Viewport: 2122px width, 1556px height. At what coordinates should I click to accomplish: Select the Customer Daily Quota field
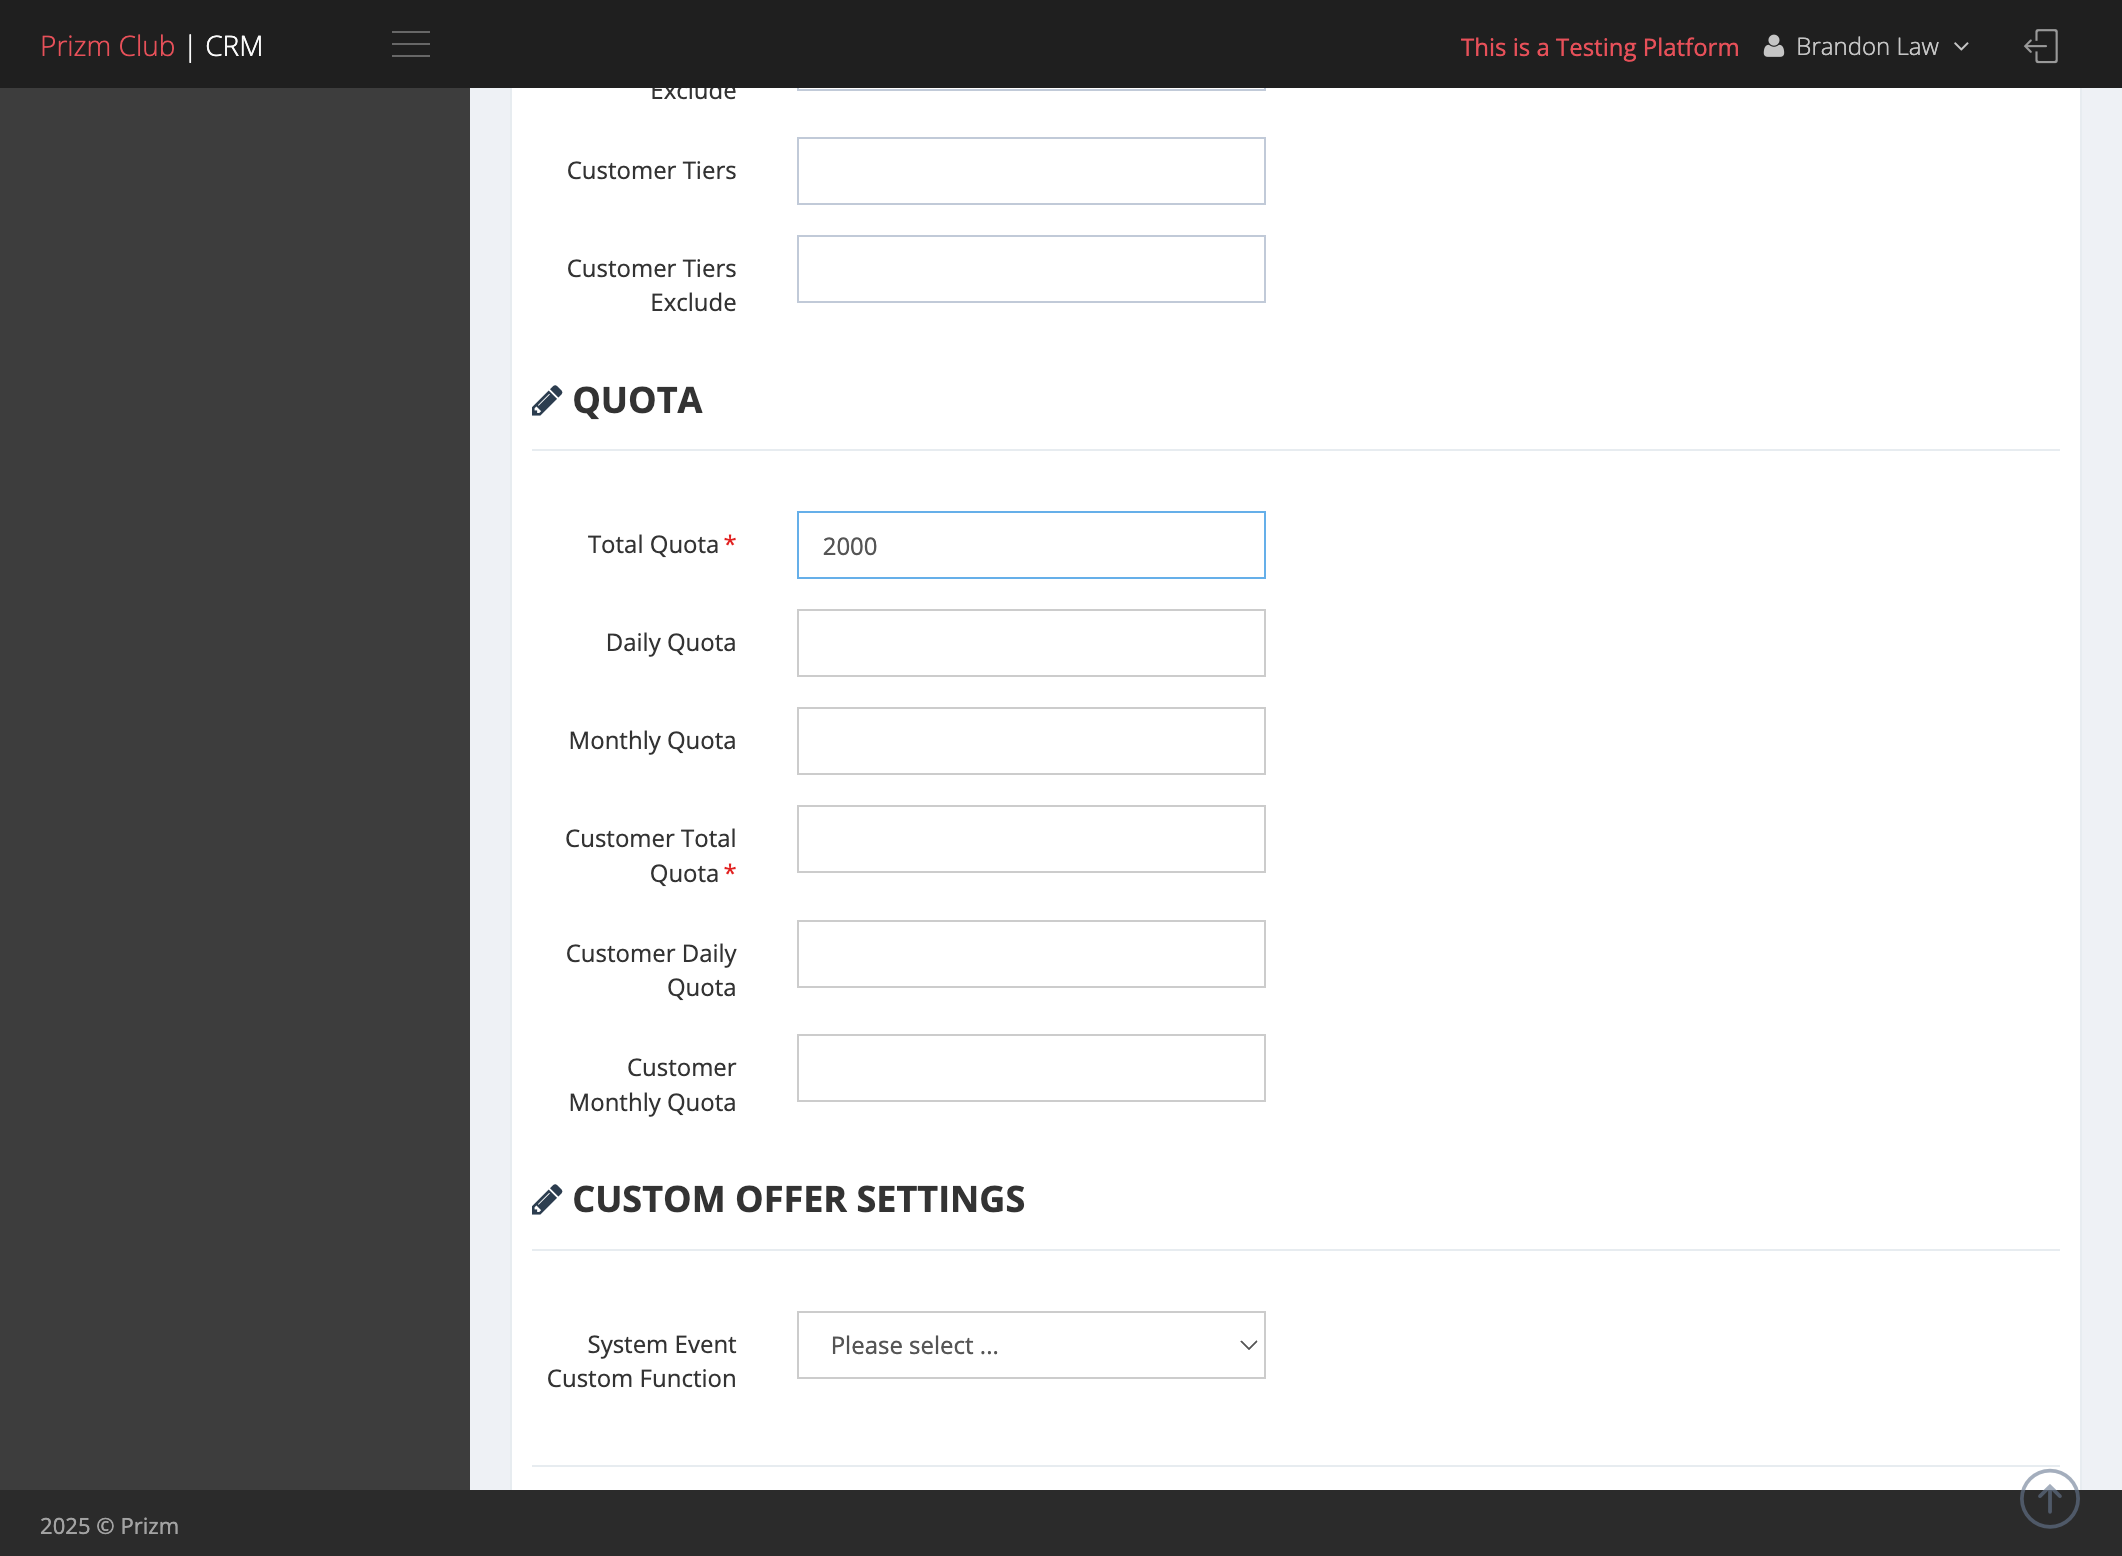[1031, 954]
